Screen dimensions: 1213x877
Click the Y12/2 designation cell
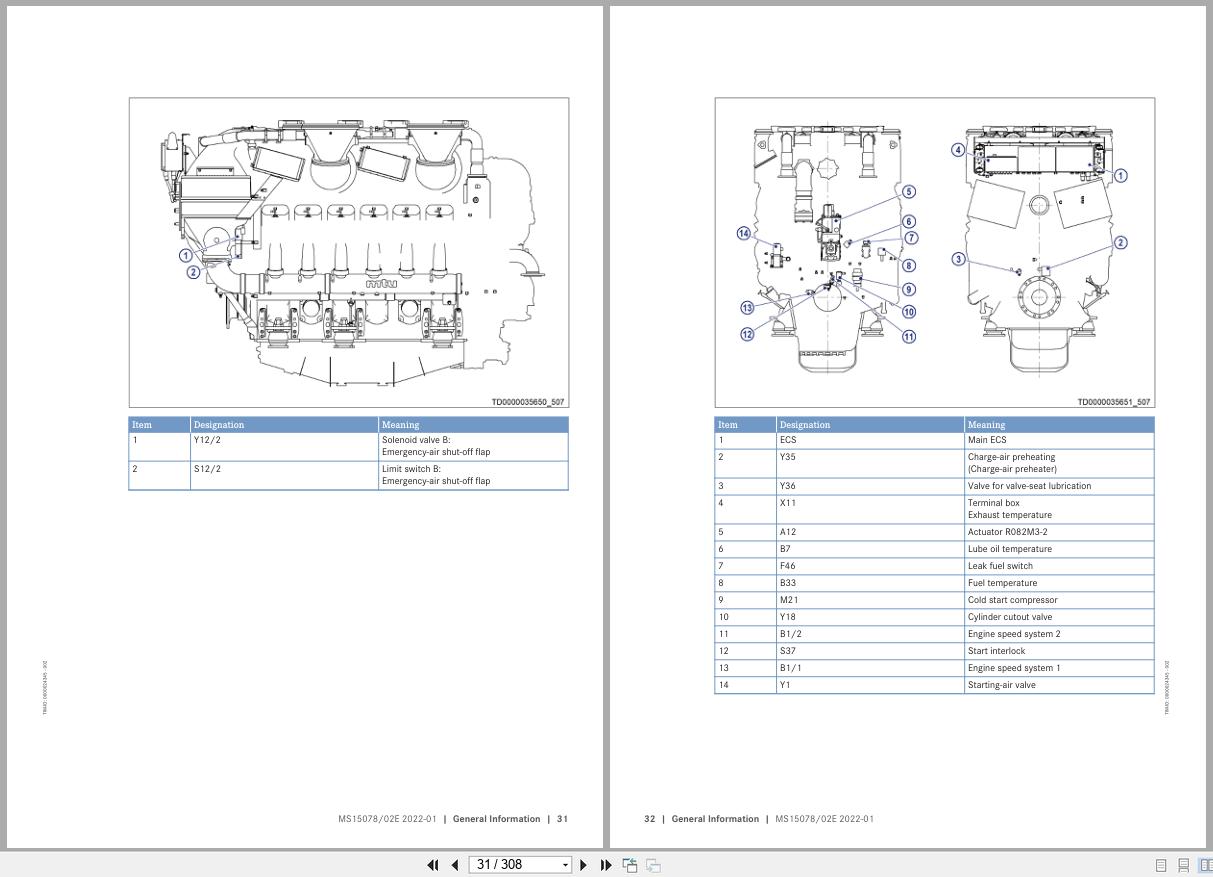284,446
